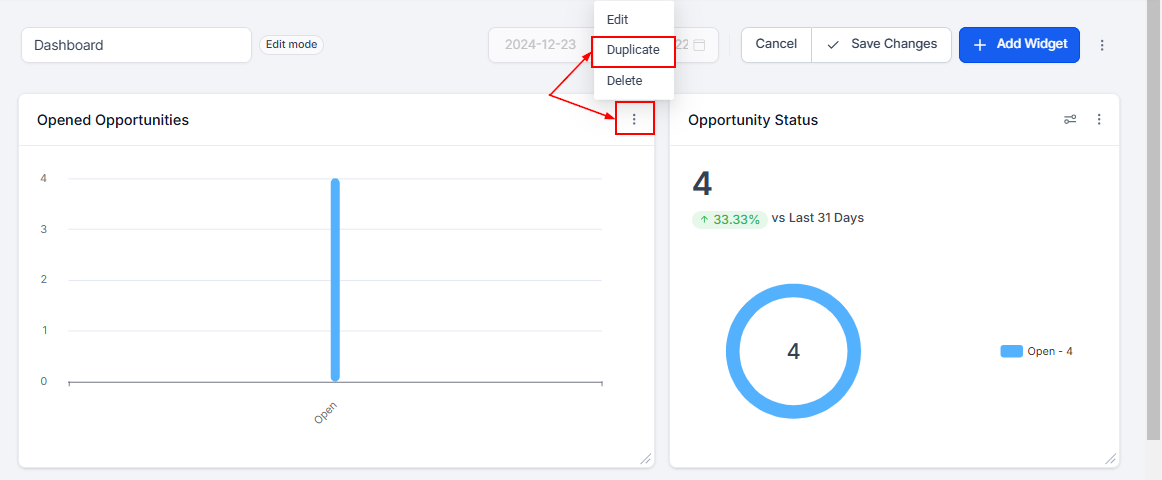Click the 'vs Last 31 Days' text
This screenshot has height=480, width=1162.
[817, 218]
